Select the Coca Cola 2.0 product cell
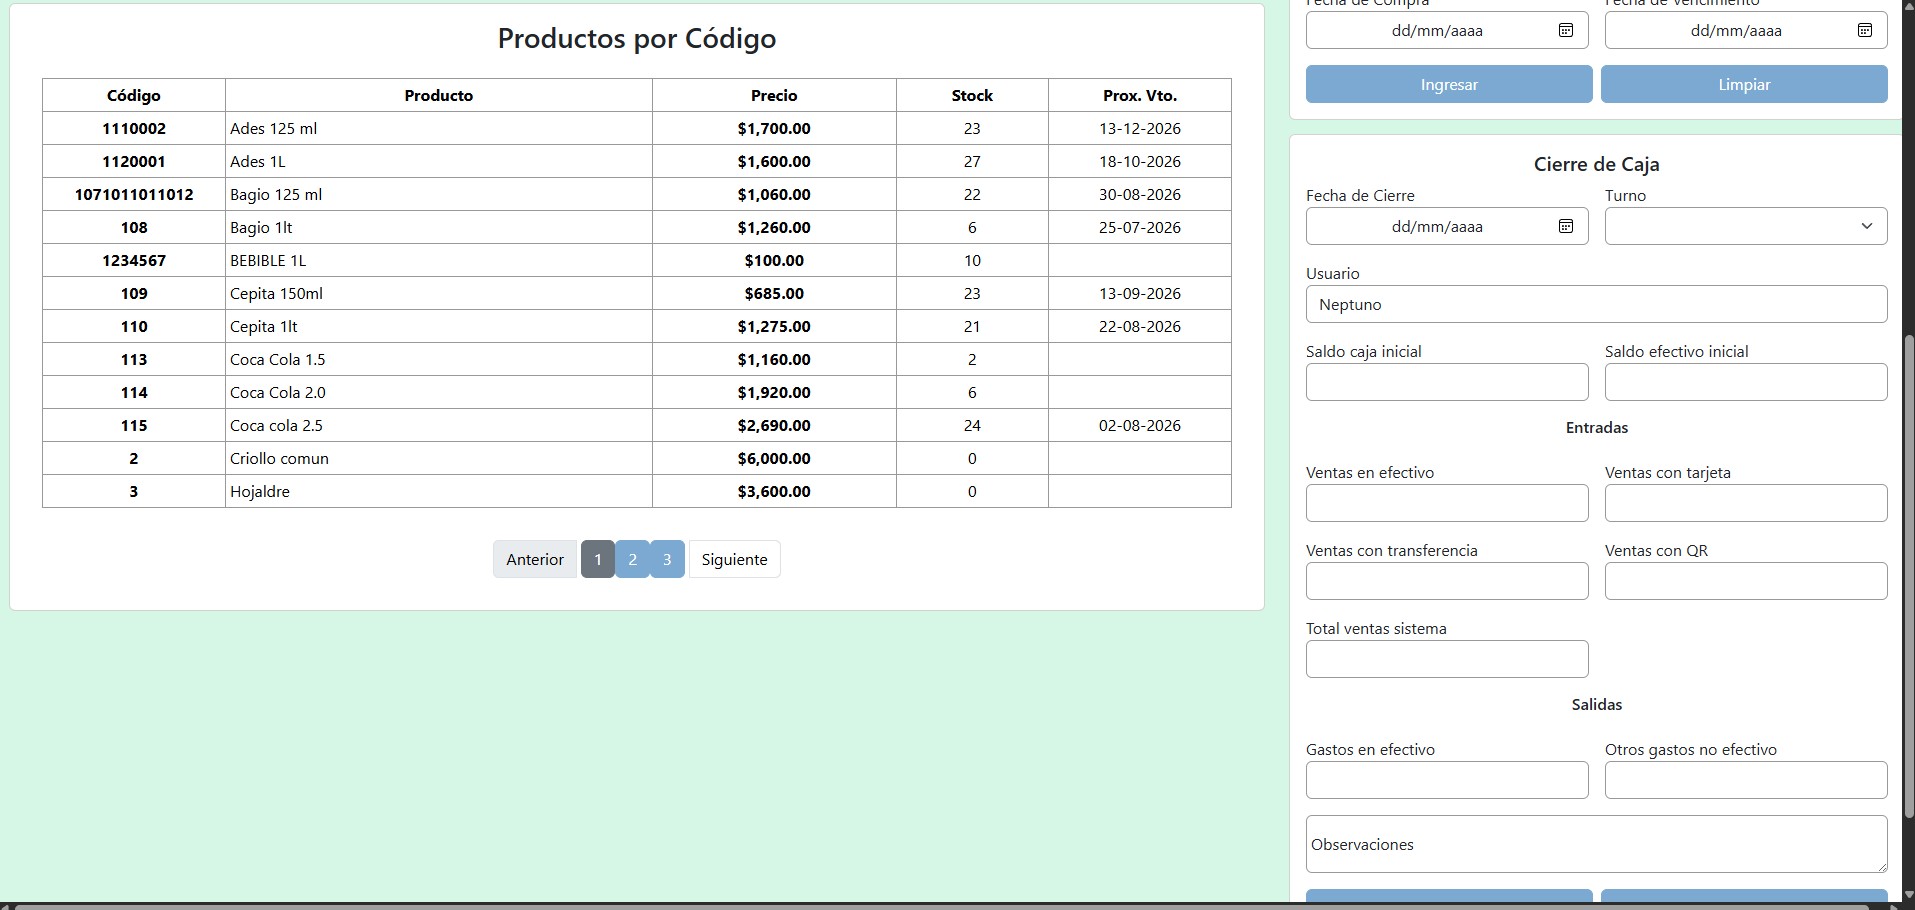Image resolution: width=1915 pixels, height=910 pixels. 439,392
